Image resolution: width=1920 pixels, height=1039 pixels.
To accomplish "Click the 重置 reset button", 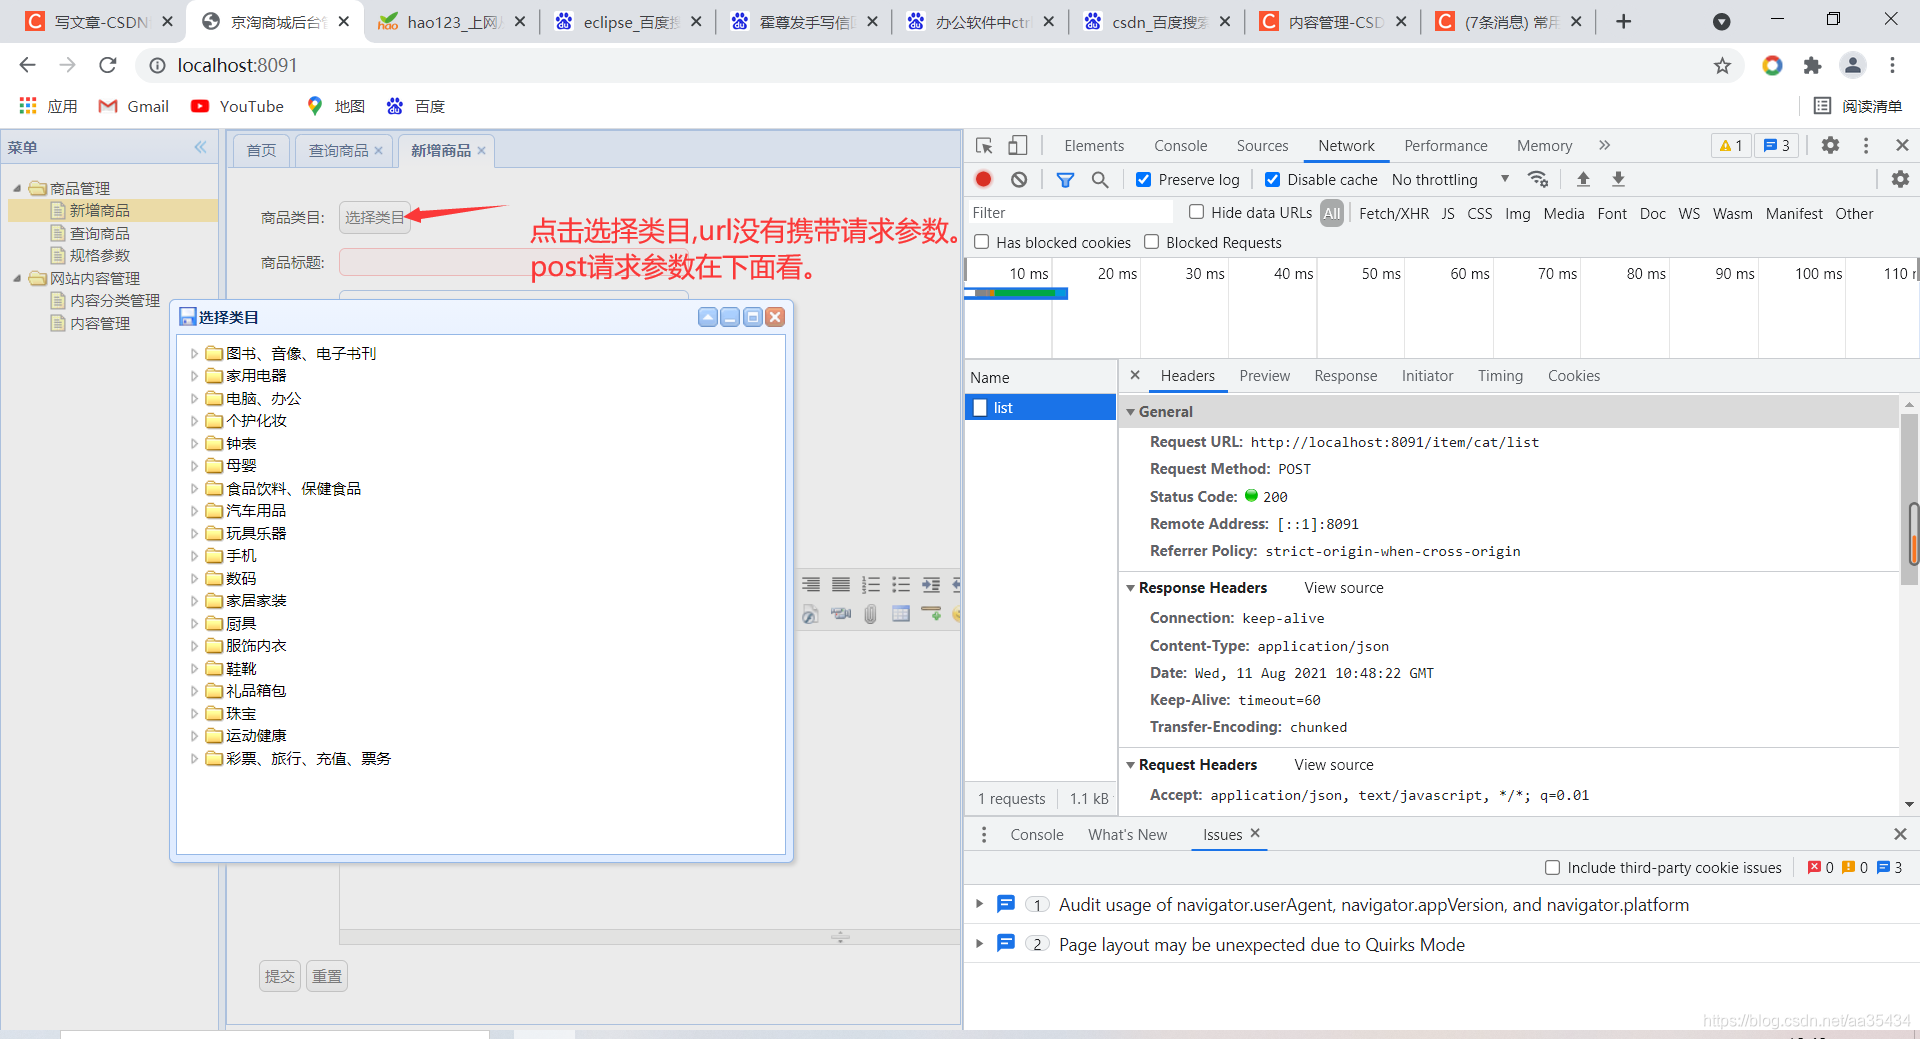I will pyautogui.click(x=327, y=976).
